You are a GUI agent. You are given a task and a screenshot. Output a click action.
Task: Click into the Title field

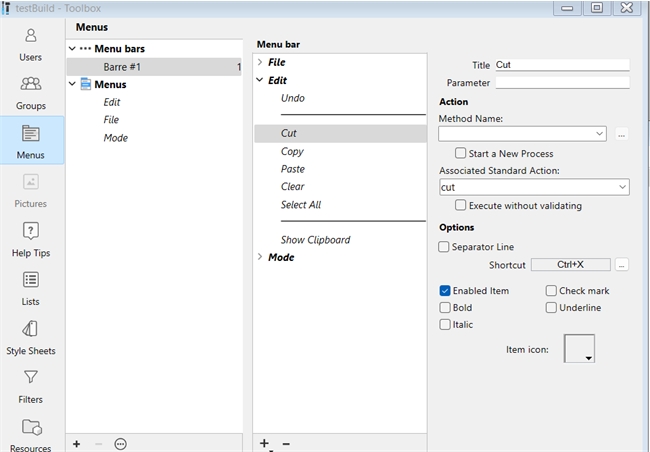point(563,65)
